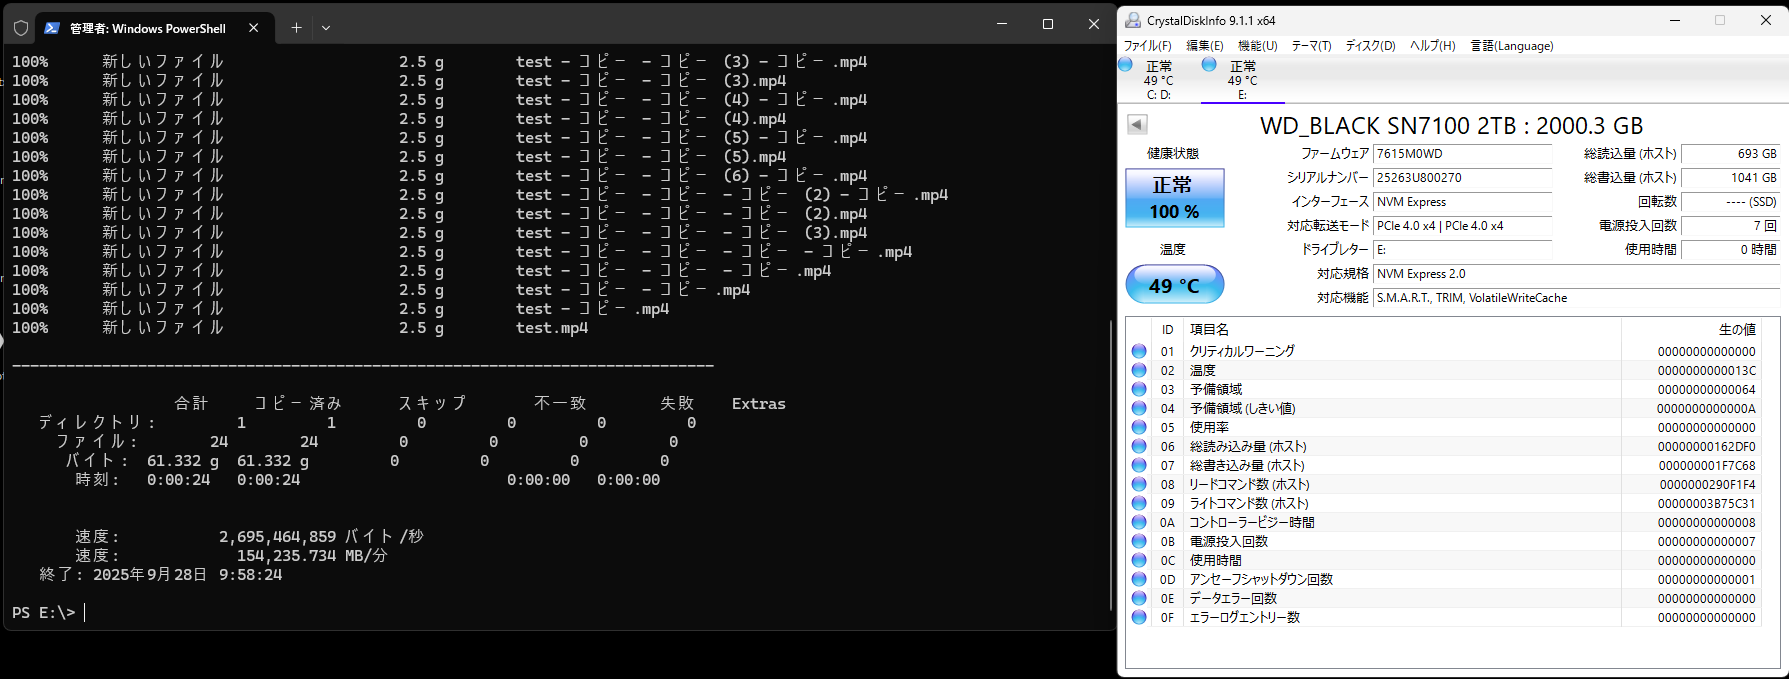Open the terminal tab dropdown chevron
The height and width of the screenshot is (679, 1789).
(326, 28)
